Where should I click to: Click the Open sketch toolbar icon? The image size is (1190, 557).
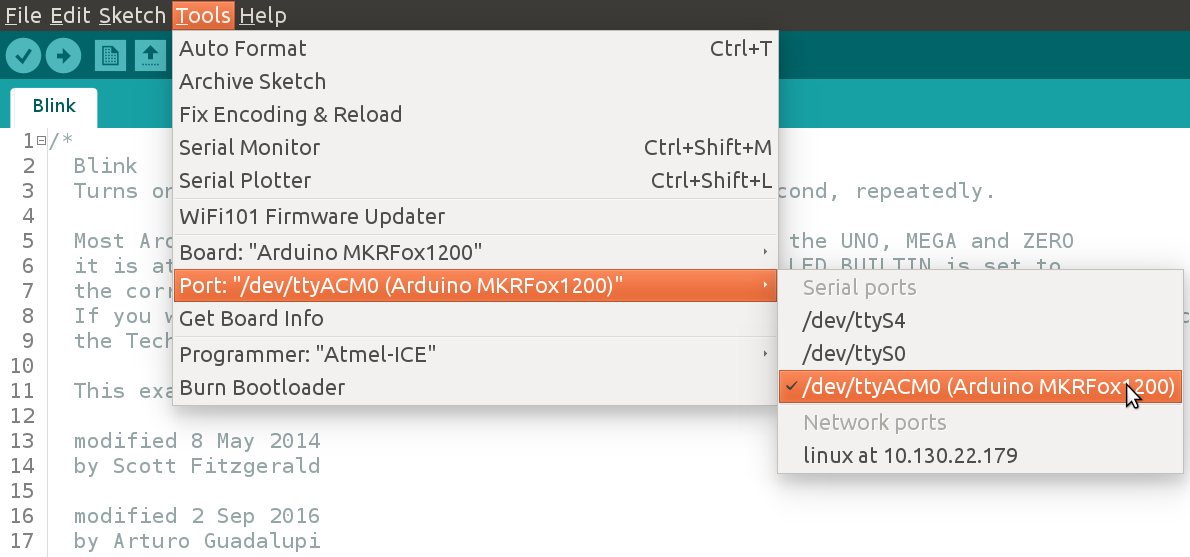[x=150, y=55]
